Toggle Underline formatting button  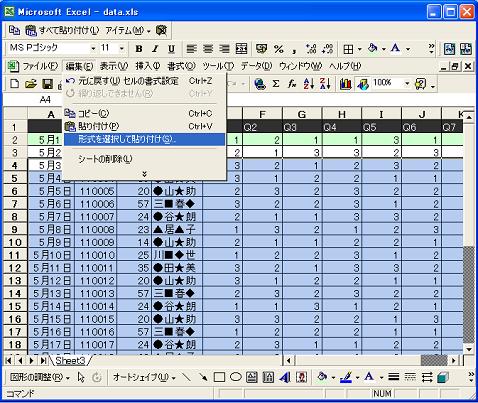pos(171,49)
